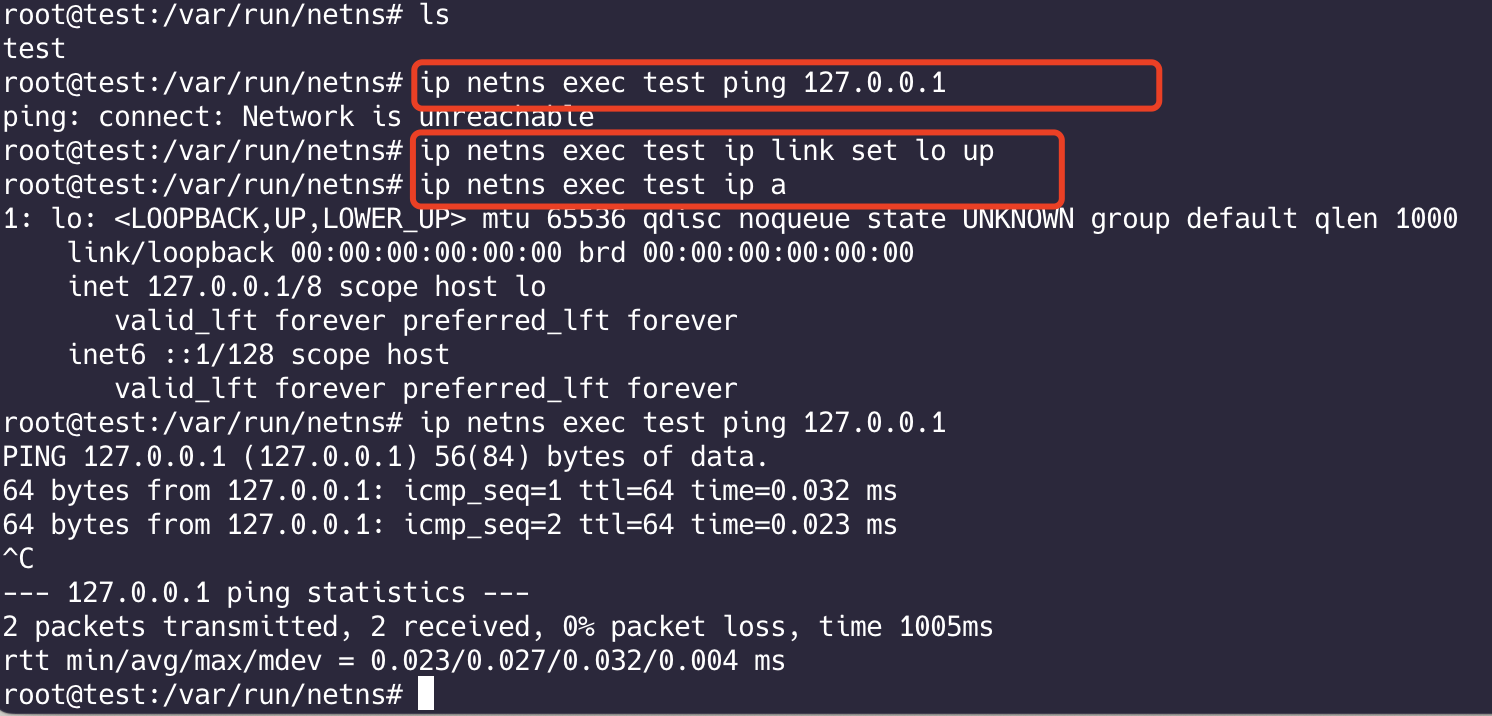Click the '127.0.0.1 ping statistics' header line
The width and height of the screenshot is (1492, 716).
tap(265, 593)
